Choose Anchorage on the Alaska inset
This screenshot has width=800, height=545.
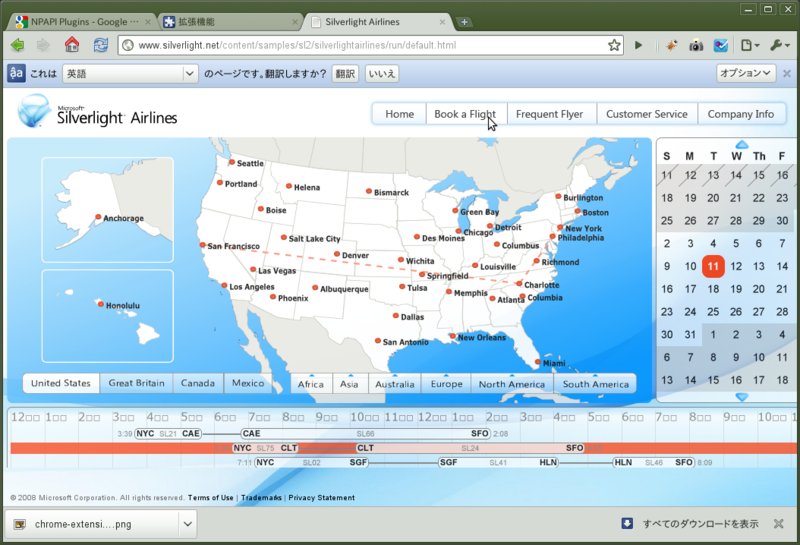[x=98, y=217]
